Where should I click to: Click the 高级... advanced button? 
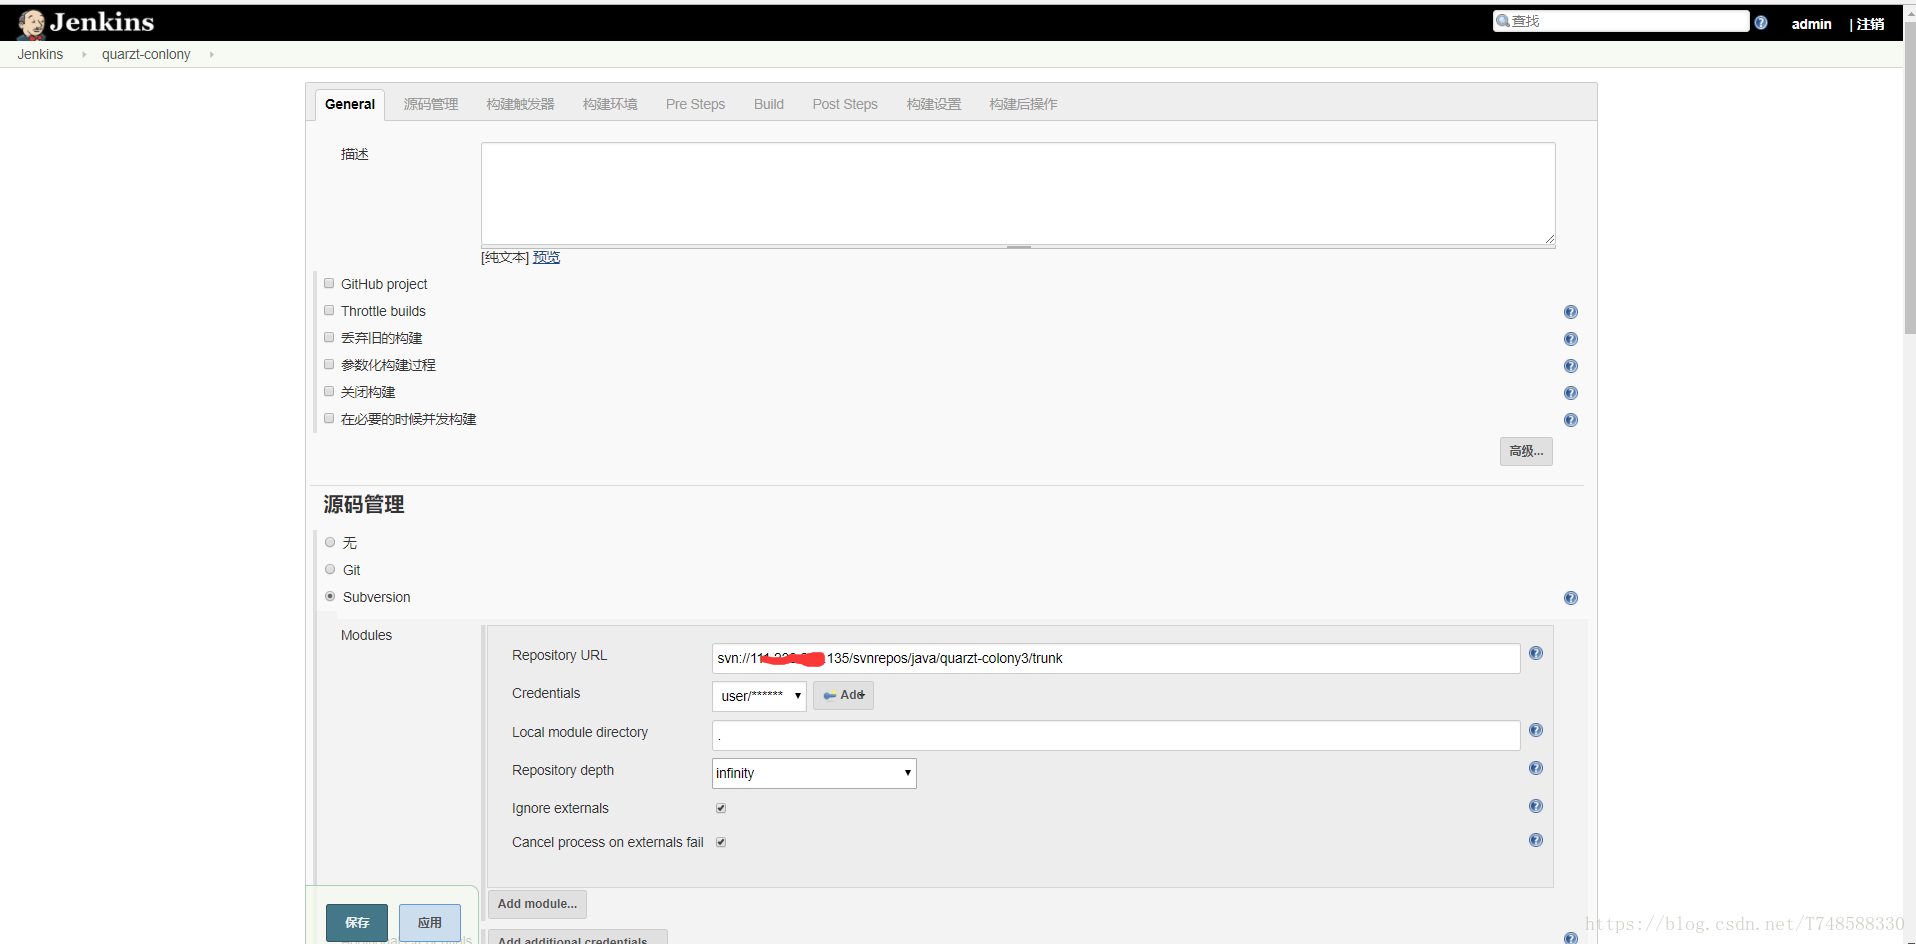(1526, 451)
